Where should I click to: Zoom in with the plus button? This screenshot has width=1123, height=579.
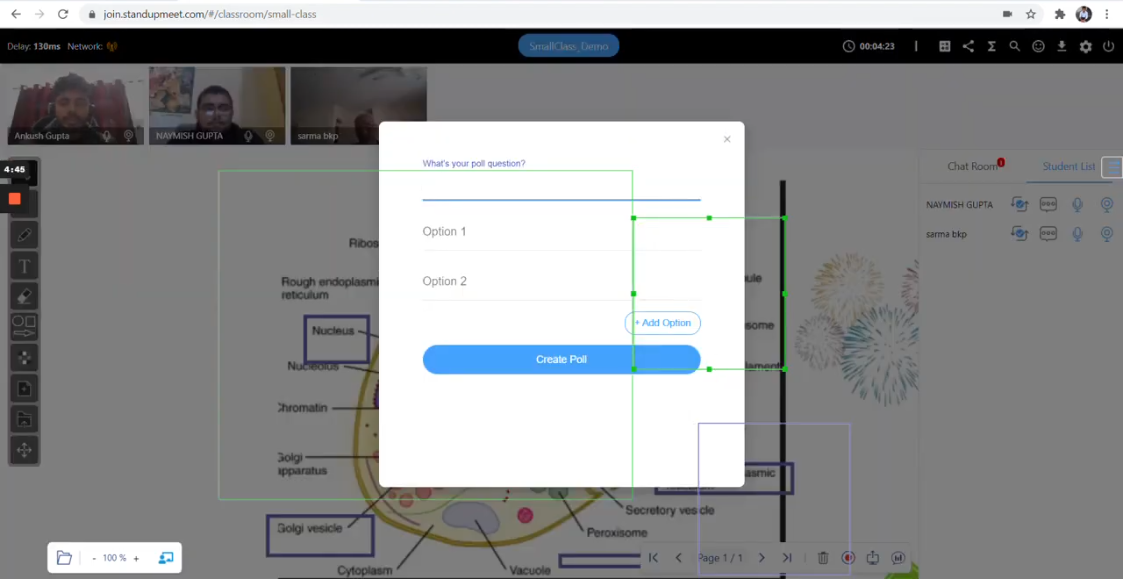(136, 558)
